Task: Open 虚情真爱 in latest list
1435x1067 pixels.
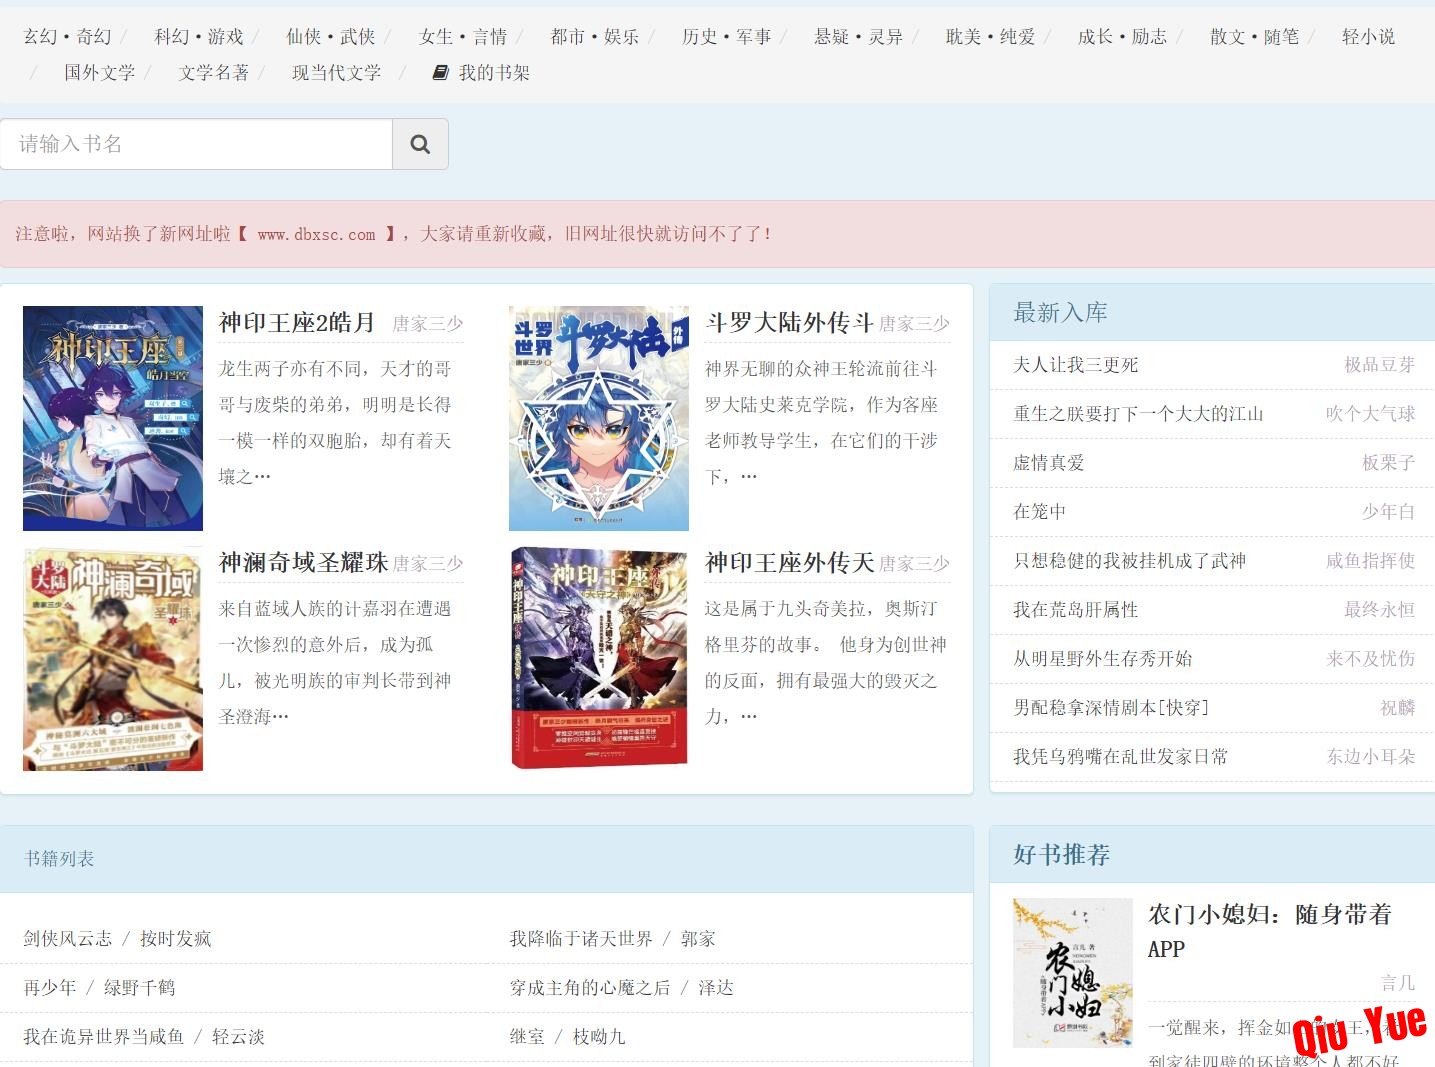Action: [1049, 463]
